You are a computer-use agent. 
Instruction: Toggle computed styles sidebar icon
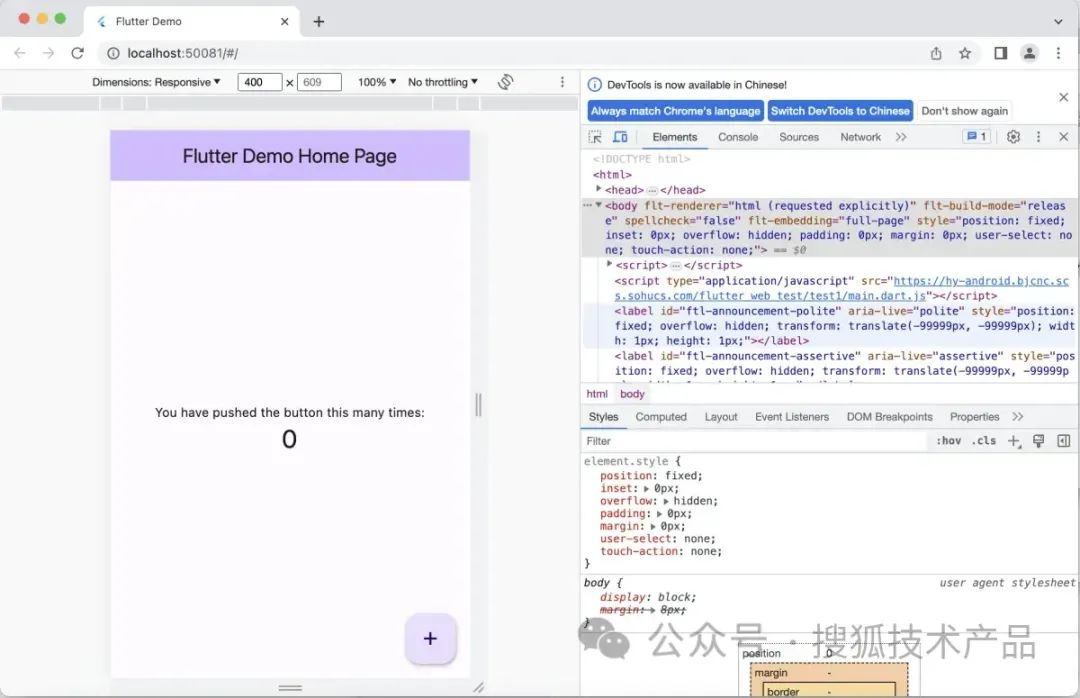point(1063,441)
